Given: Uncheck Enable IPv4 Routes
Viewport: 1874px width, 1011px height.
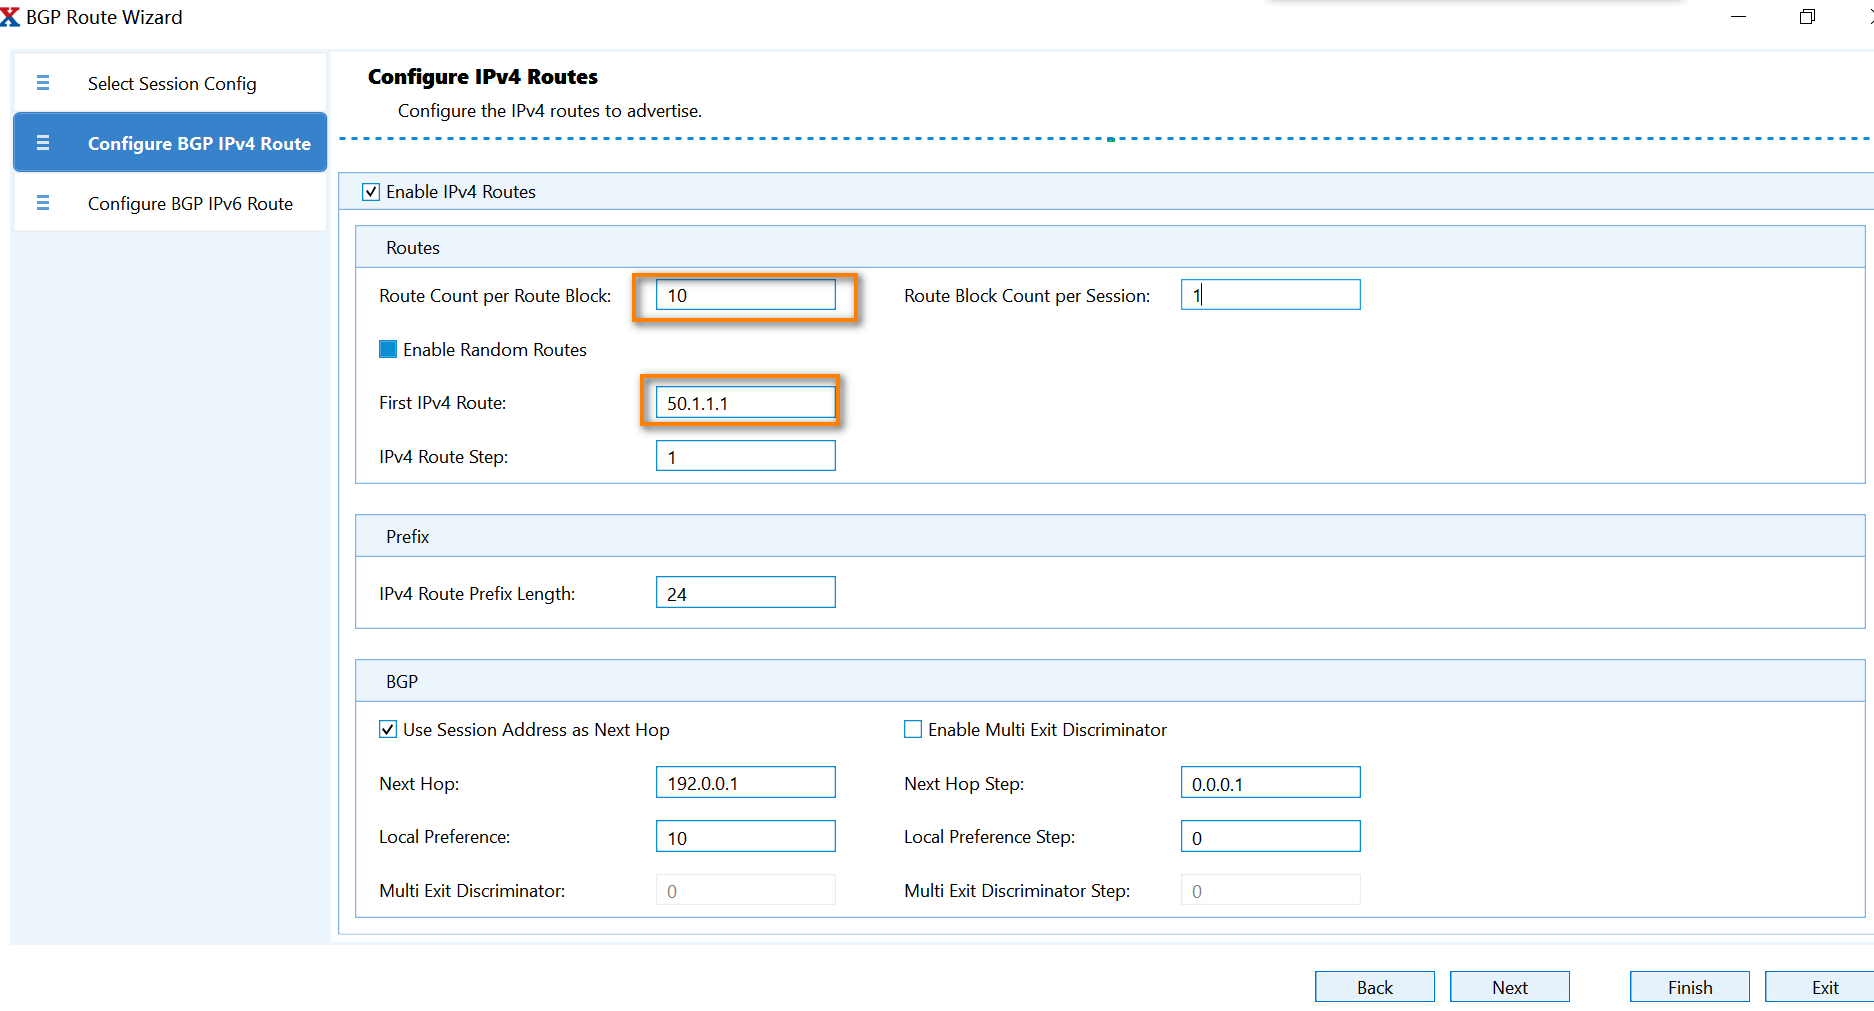Looking at the screenshot, I should click(371, 192).
